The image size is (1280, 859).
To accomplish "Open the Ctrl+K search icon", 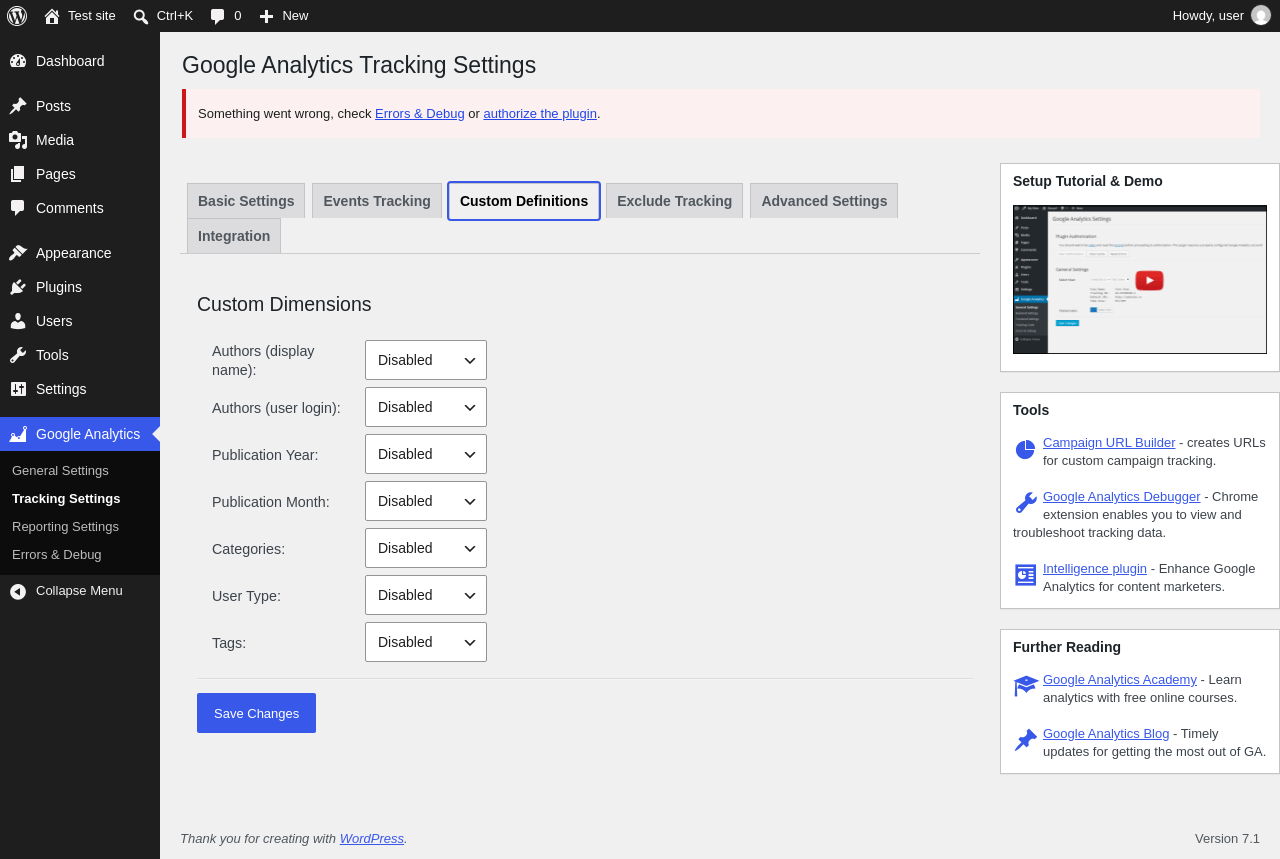I will tap(141, 16).
